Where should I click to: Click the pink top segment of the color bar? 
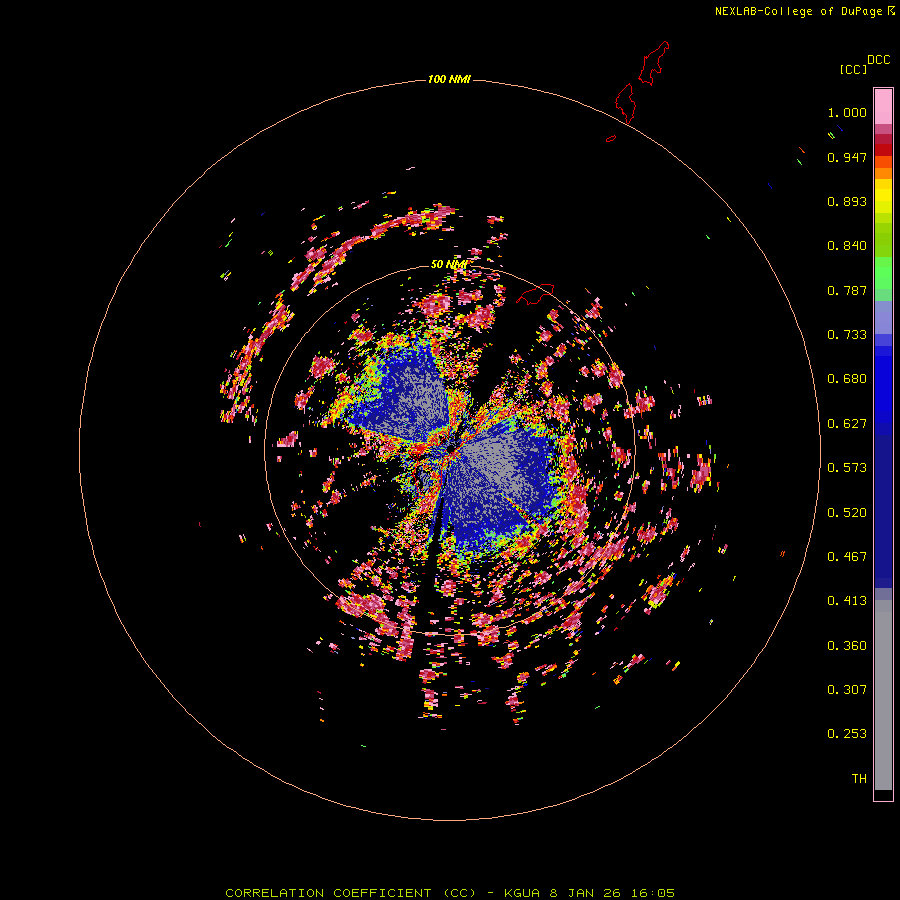[x=883, y=107]
